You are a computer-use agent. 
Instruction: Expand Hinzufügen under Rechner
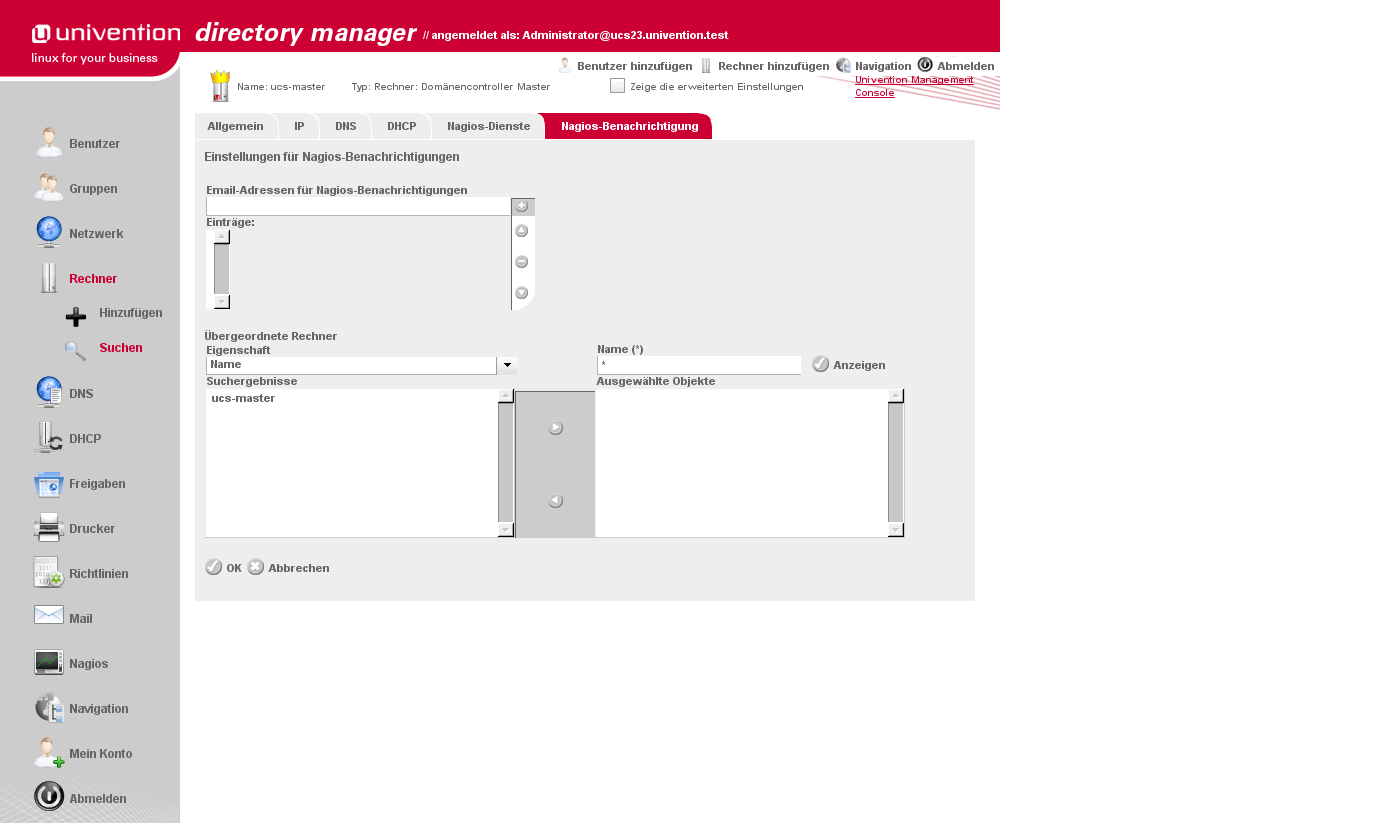coord(130,313)
